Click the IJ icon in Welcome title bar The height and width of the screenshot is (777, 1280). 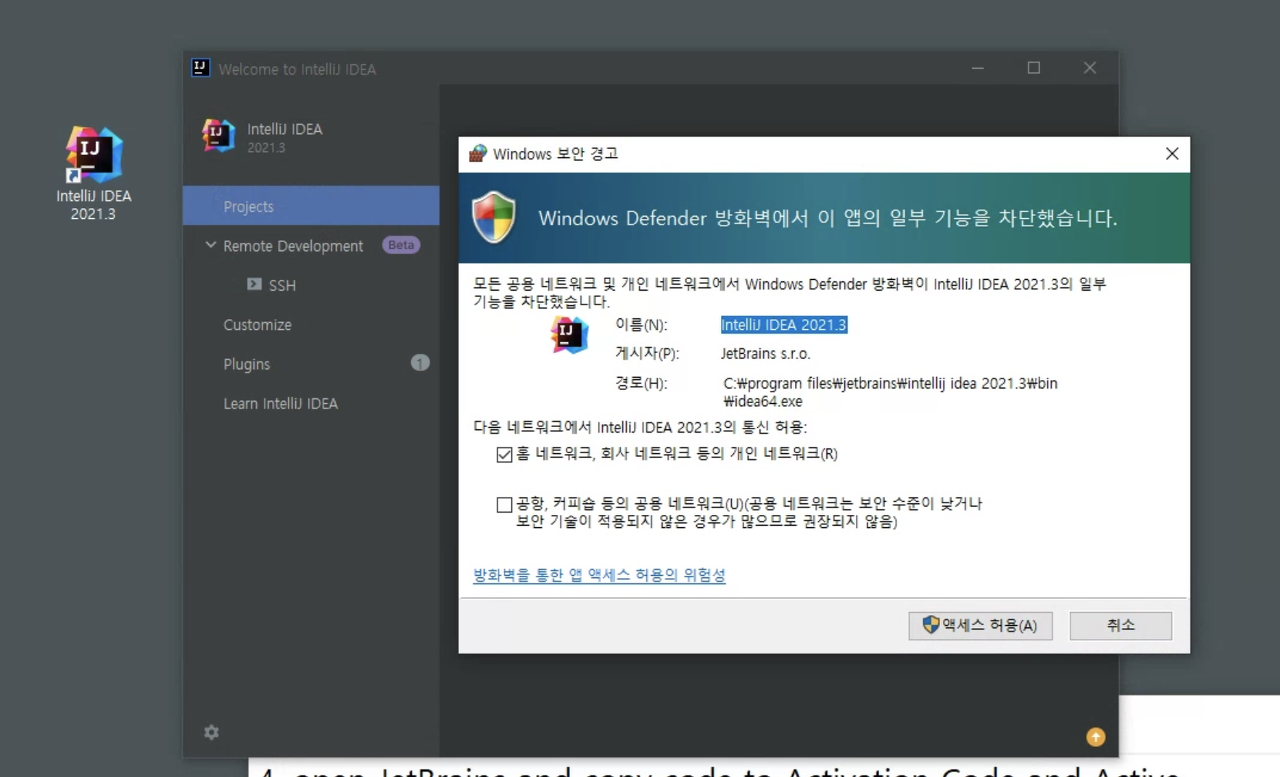click(x=201, y=68)
